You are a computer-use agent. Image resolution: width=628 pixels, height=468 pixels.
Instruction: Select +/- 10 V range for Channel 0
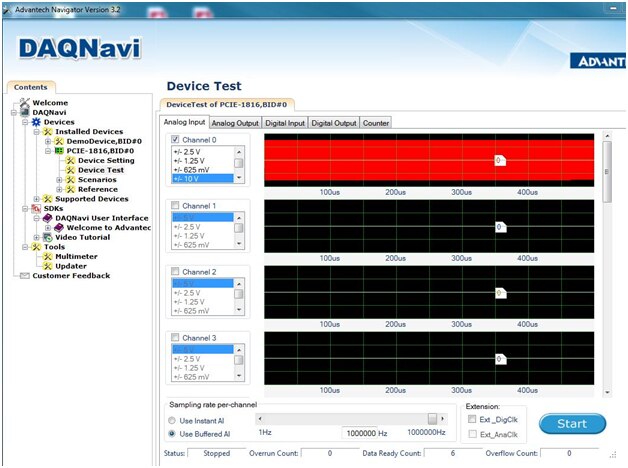[x=203, y=179]
